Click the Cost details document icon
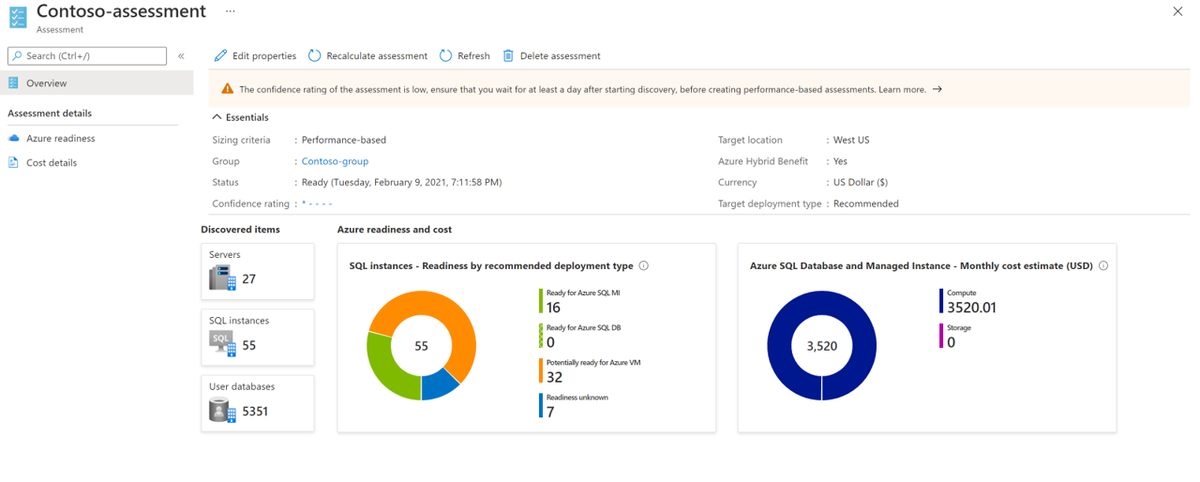This screenshot has width=1200, height=482. point(14,163)
